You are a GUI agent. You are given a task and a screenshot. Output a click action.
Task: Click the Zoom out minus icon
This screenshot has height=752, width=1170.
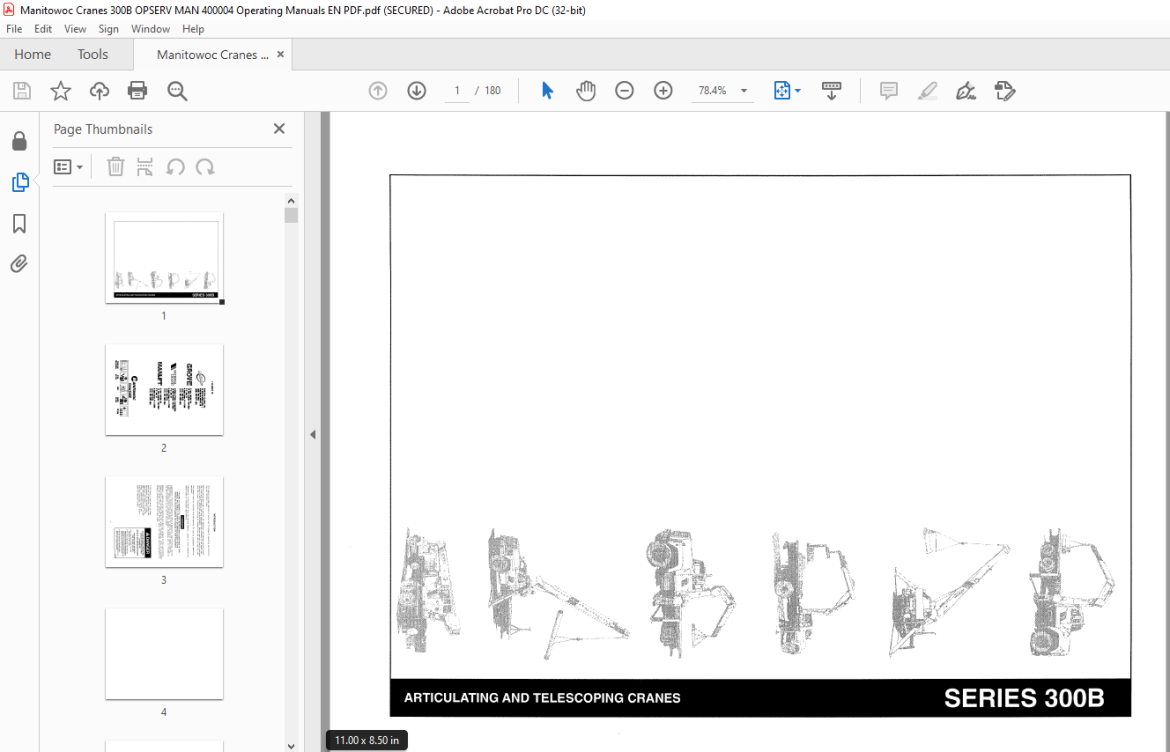[x=625, y=91]
